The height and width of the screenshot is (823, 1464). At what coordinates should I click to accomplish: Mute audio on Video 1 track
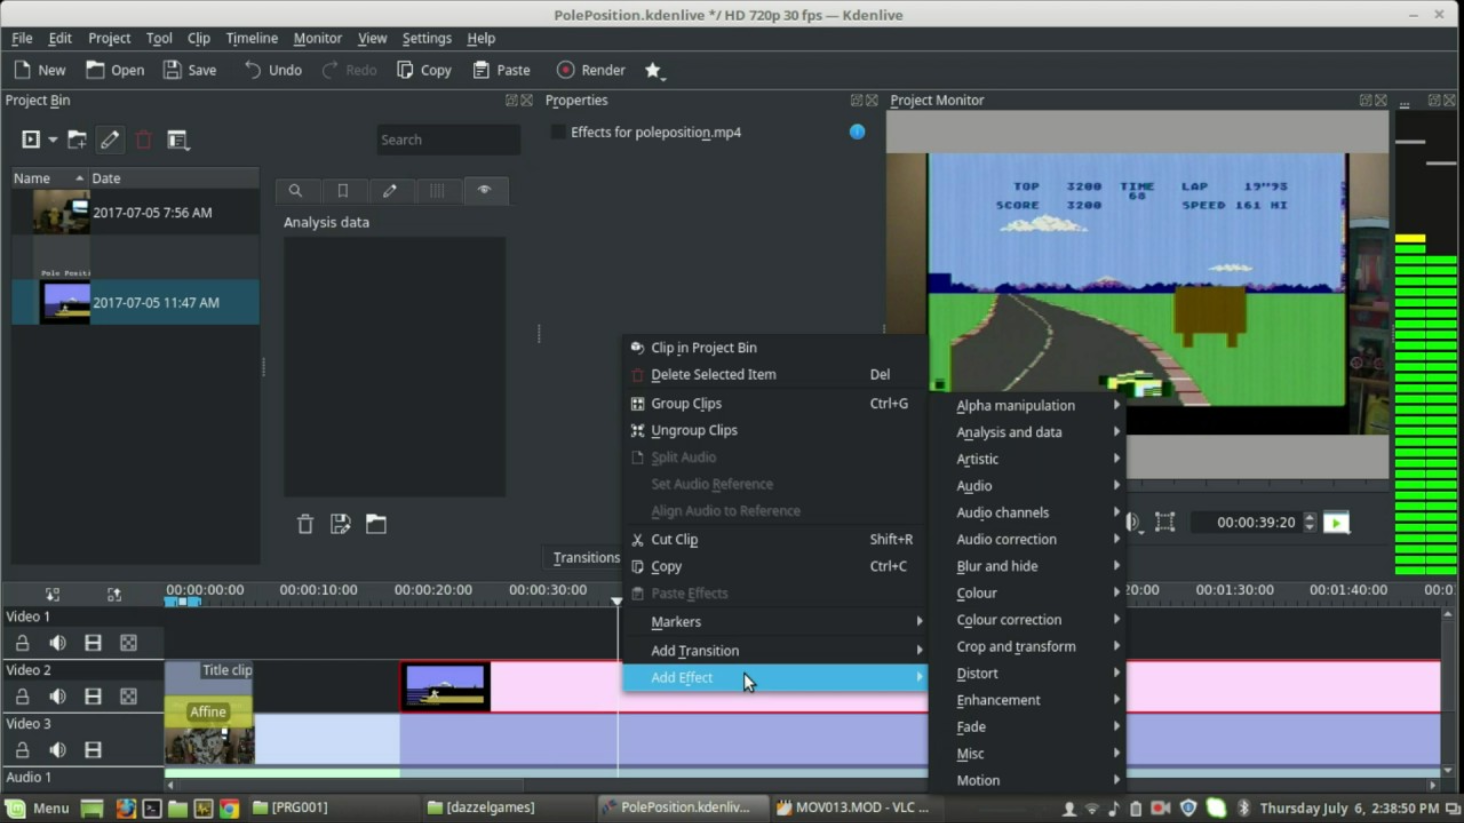click(58, 643)
